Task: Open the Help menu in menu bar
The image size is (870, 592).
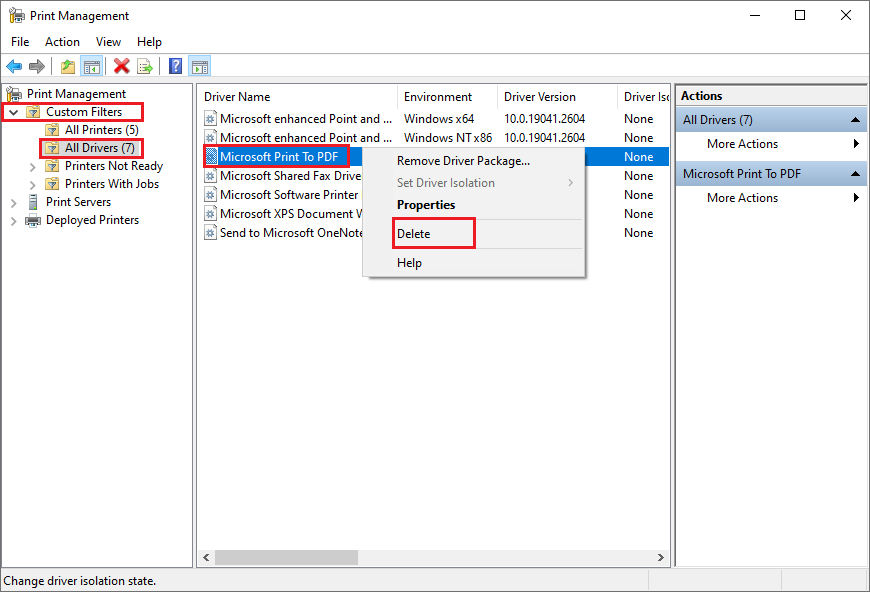Action: (149, 42)
